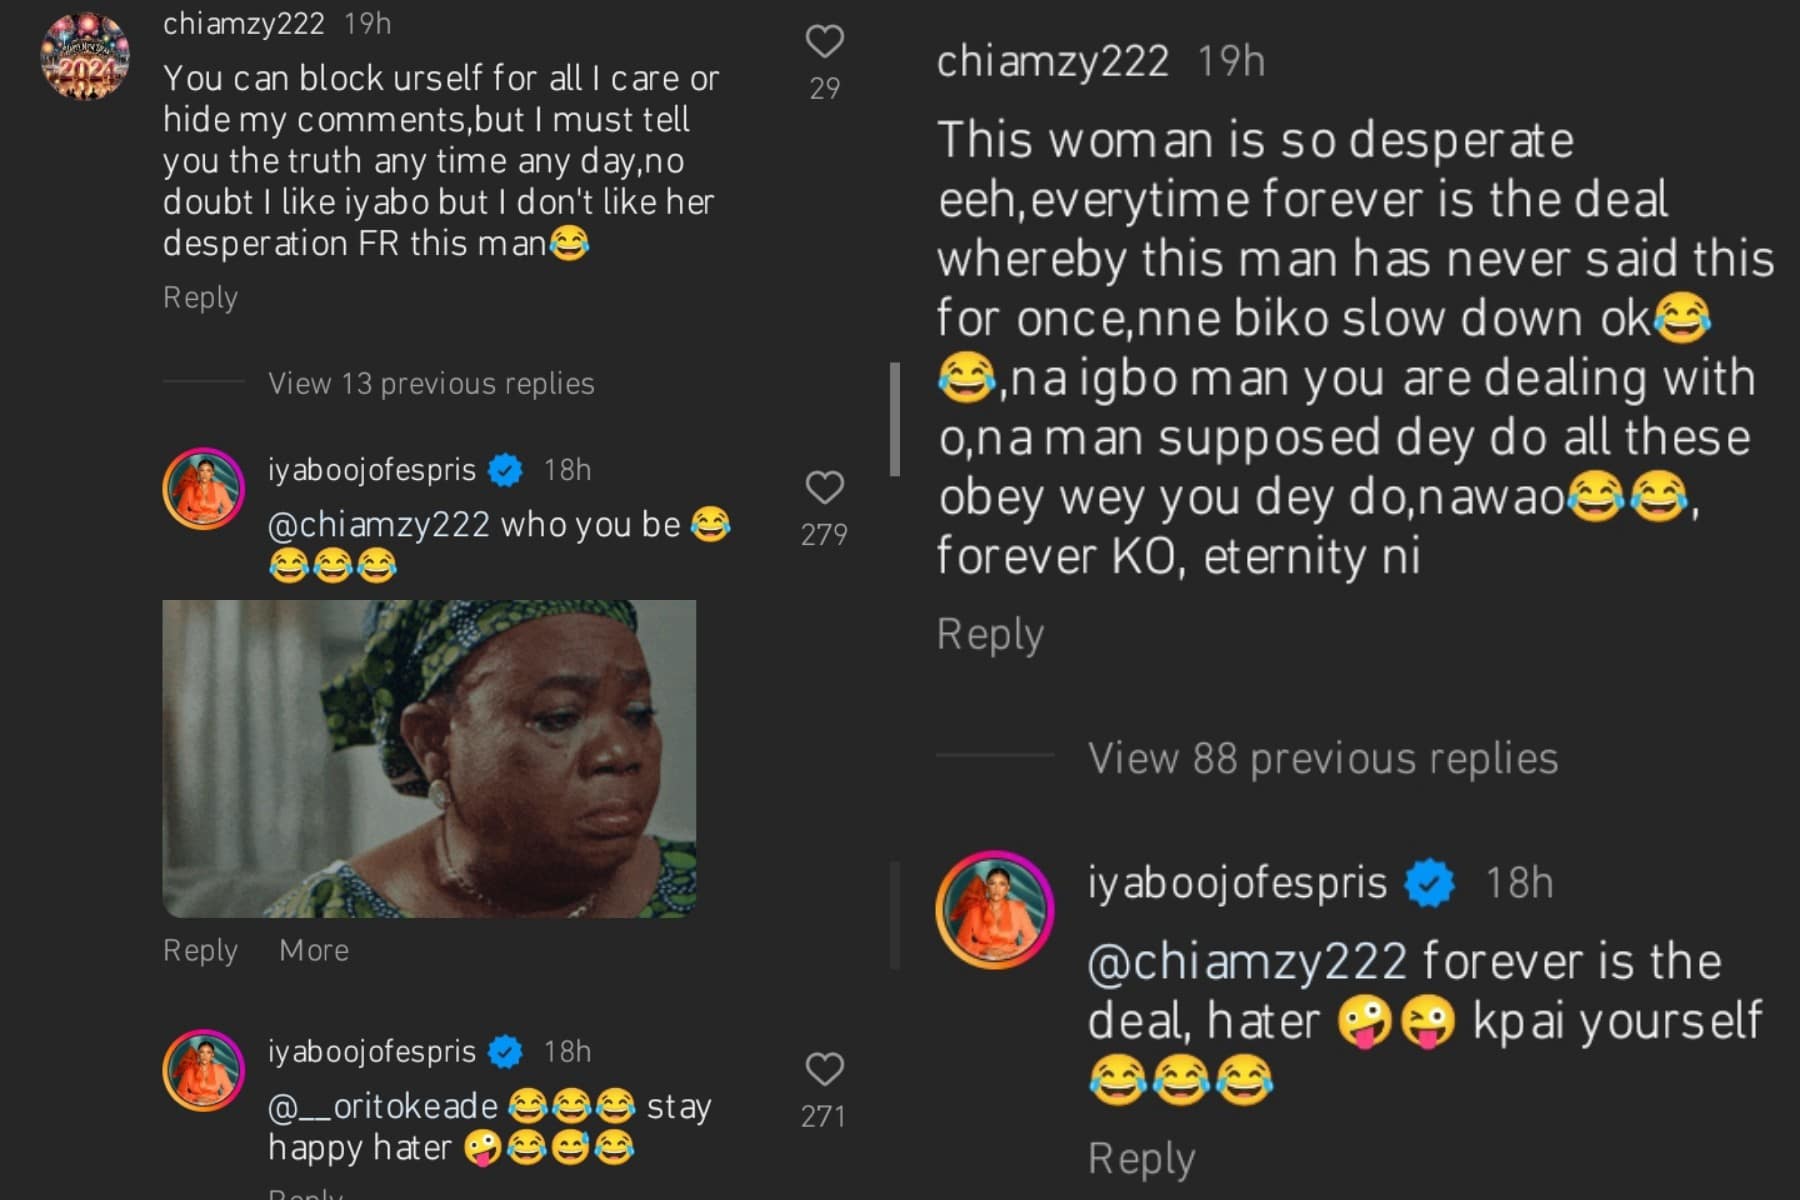Open @chiamzy222 mention in "who you be" reply
This screenshot has height=1200, width=1800.
tap(378, 525)
